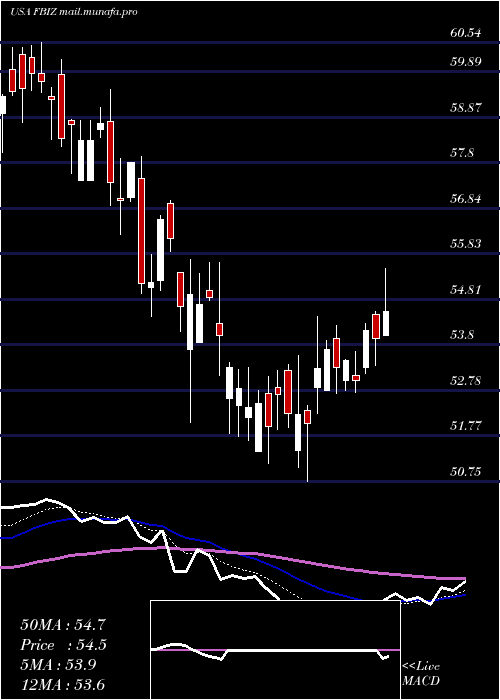Click the 56.84 price level label

coord(466,199)
